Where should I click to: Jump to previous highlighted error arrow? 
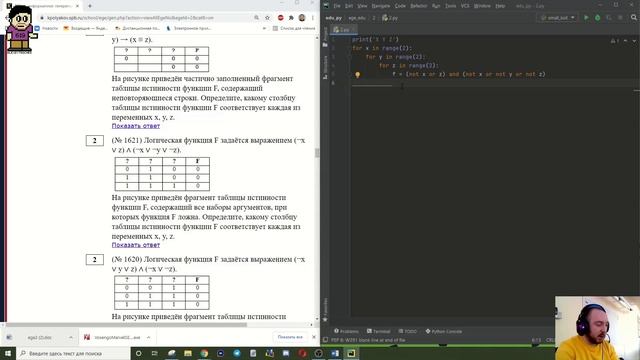point(625,40)
